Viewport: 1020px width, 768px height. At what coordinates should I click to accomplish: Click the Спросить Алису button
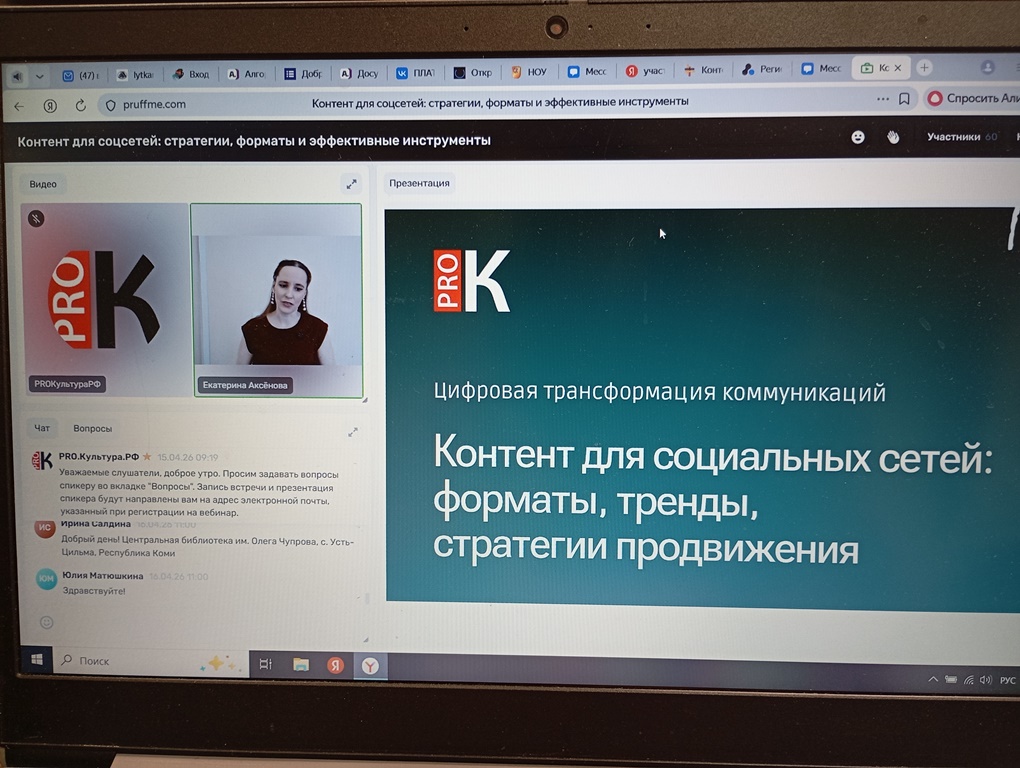coord(970,98)
